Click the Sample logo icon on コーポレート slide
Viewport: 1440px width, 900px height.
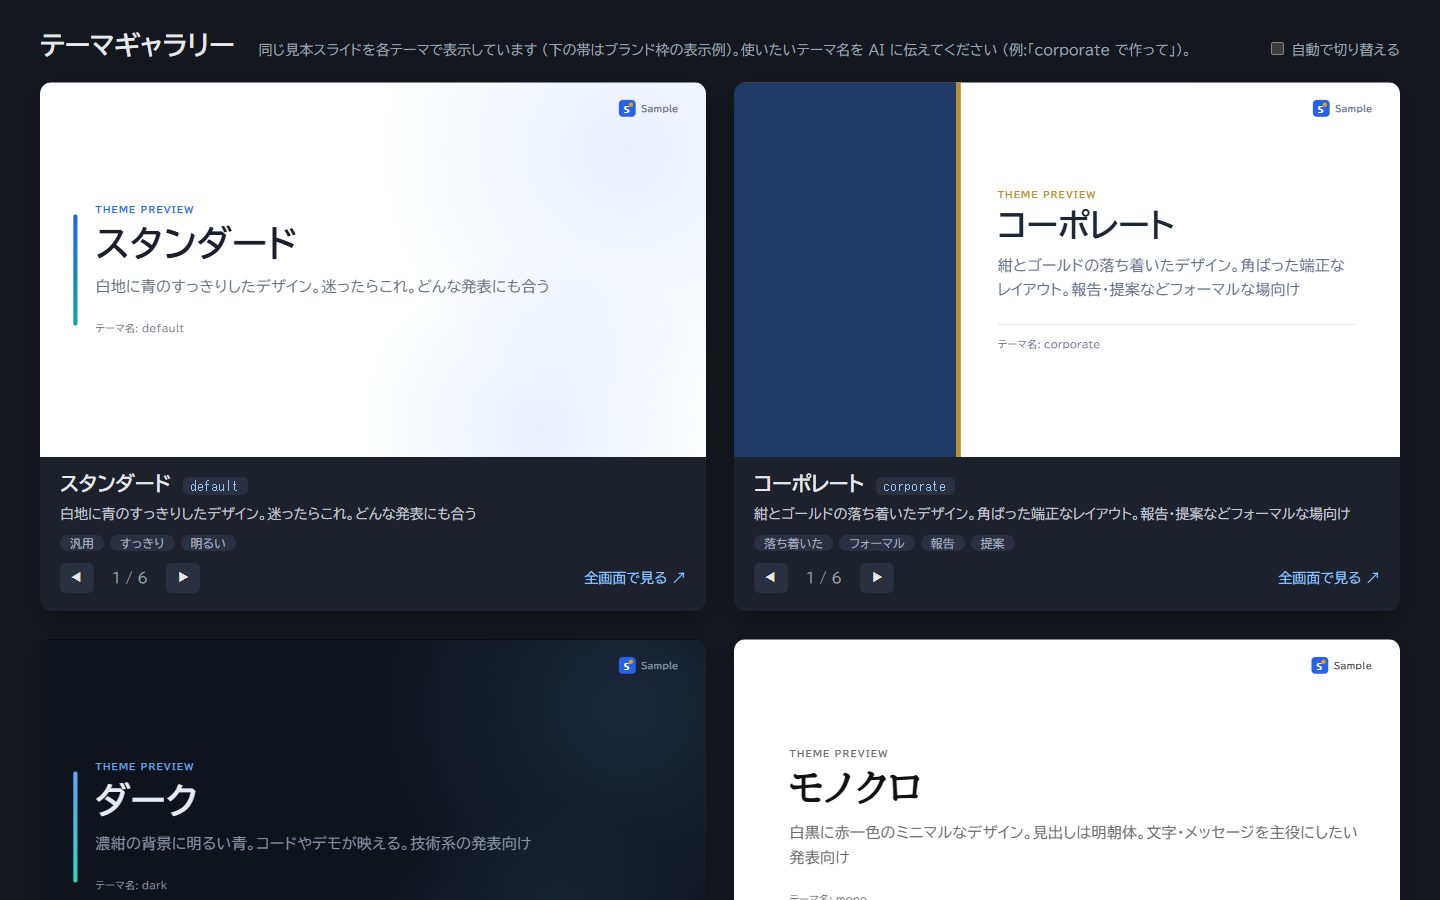coord(1321,108)
